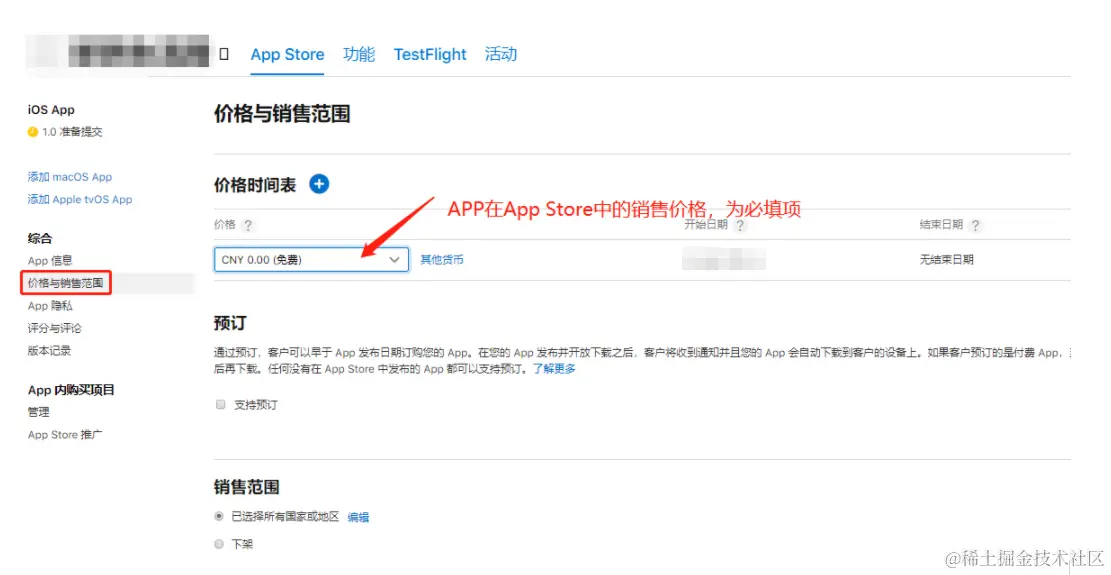This screenshot has width=1111, height=575.
Task: Open the 了解更多 link
Action: pyautogui.click(x=554, y=369)
